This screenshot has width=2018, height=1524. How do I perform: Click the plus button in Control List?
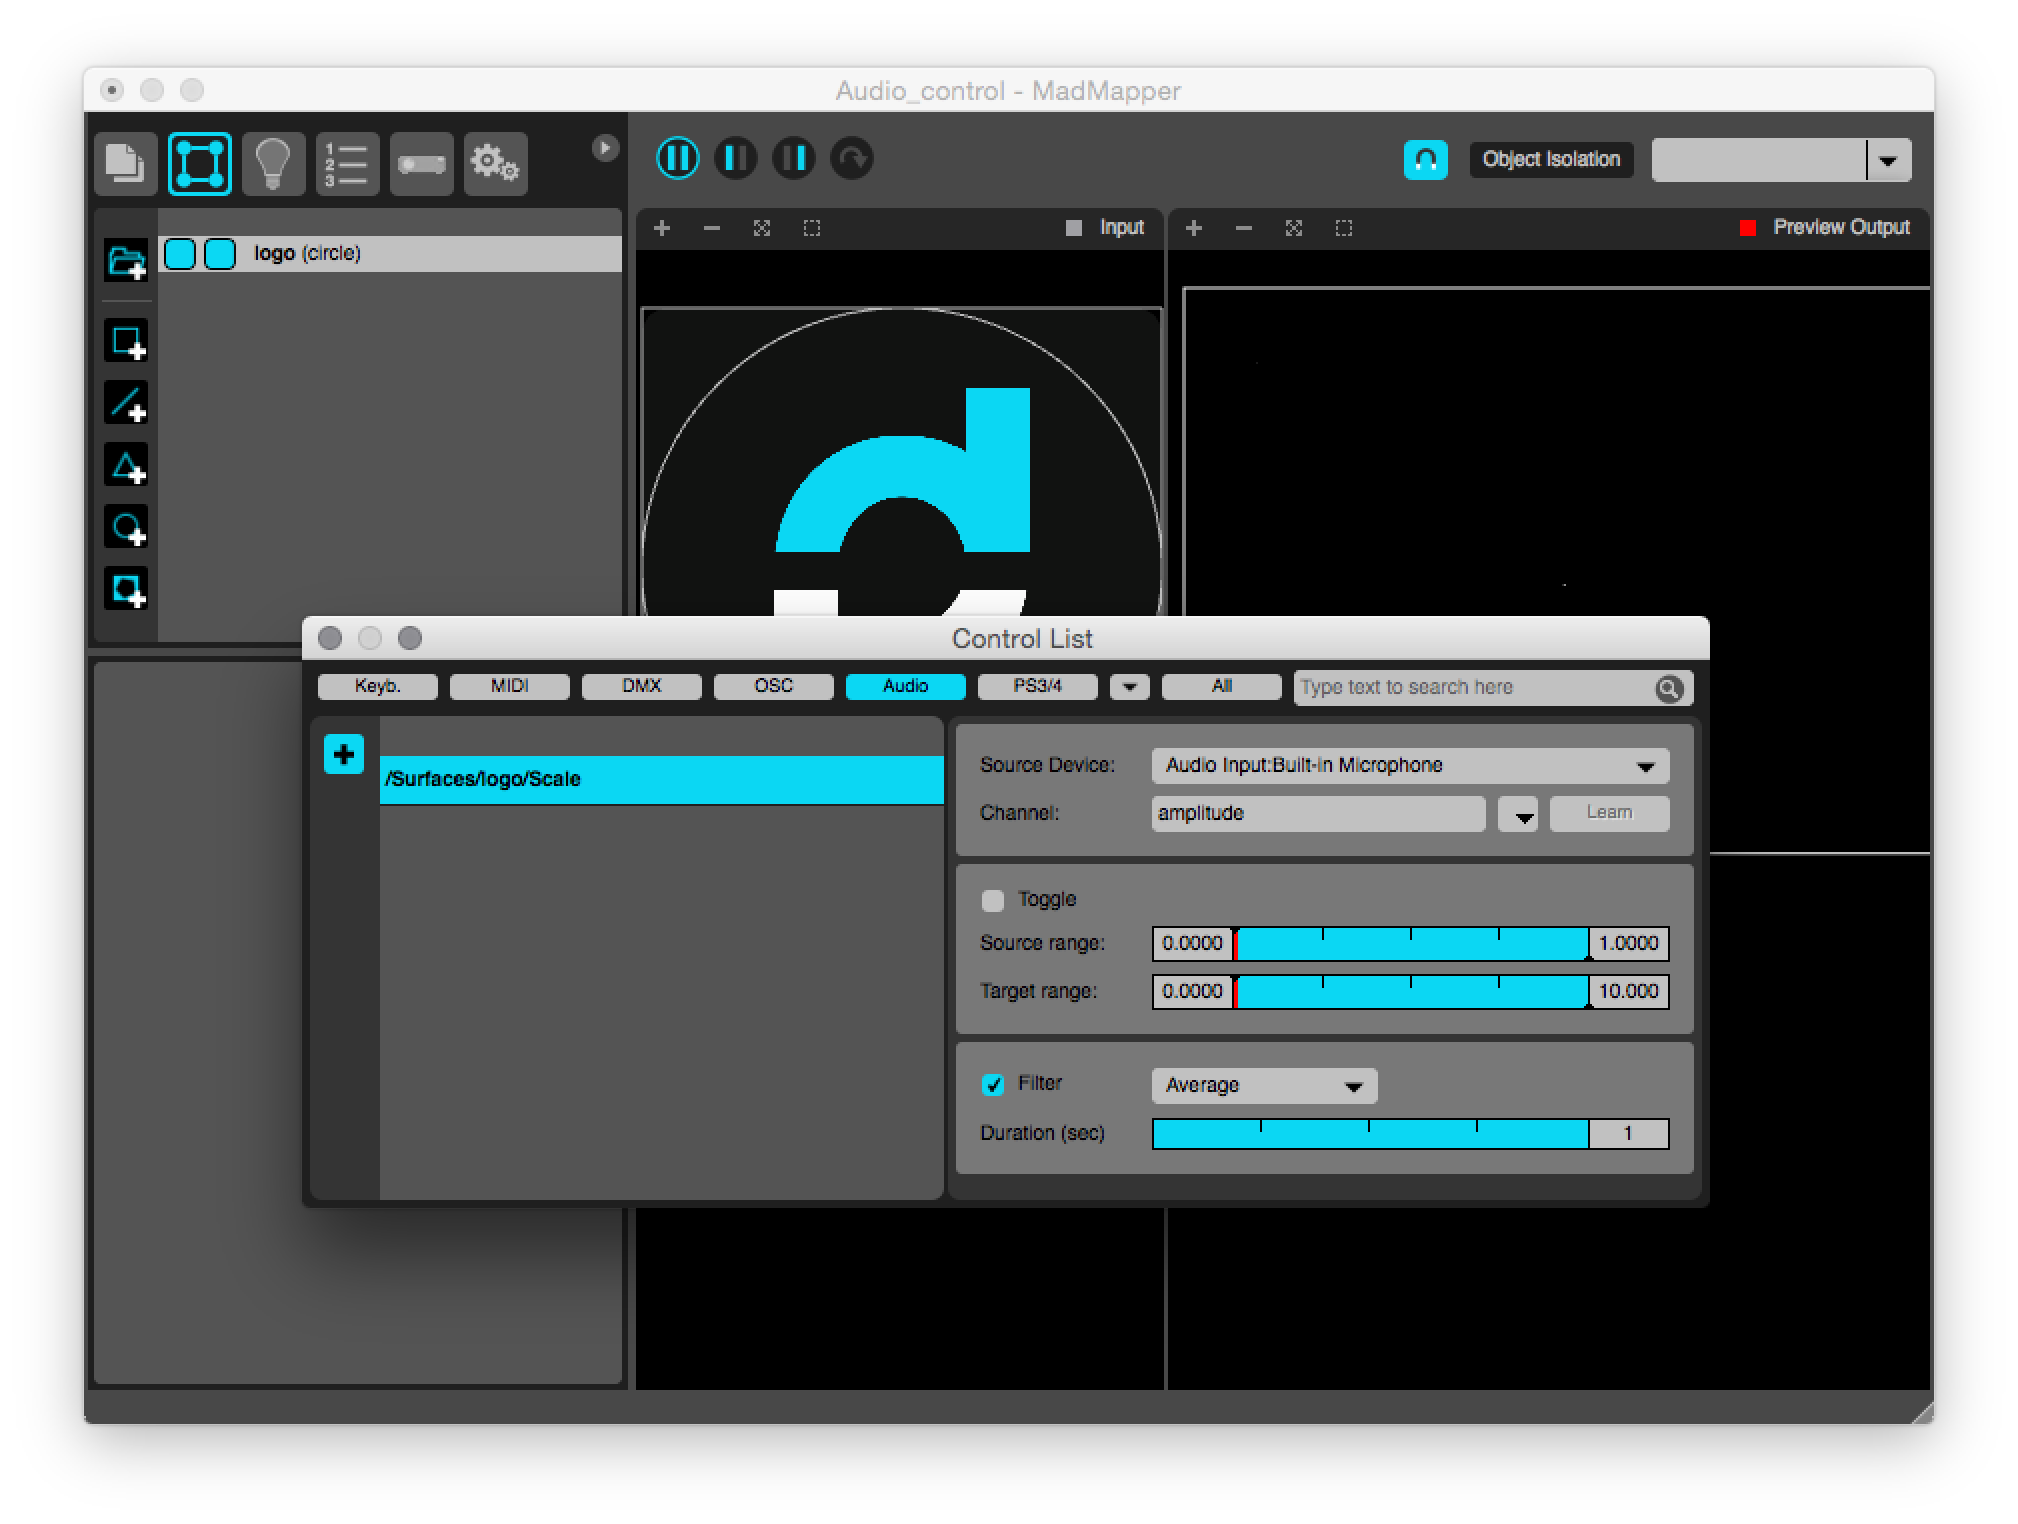[343, 754]
